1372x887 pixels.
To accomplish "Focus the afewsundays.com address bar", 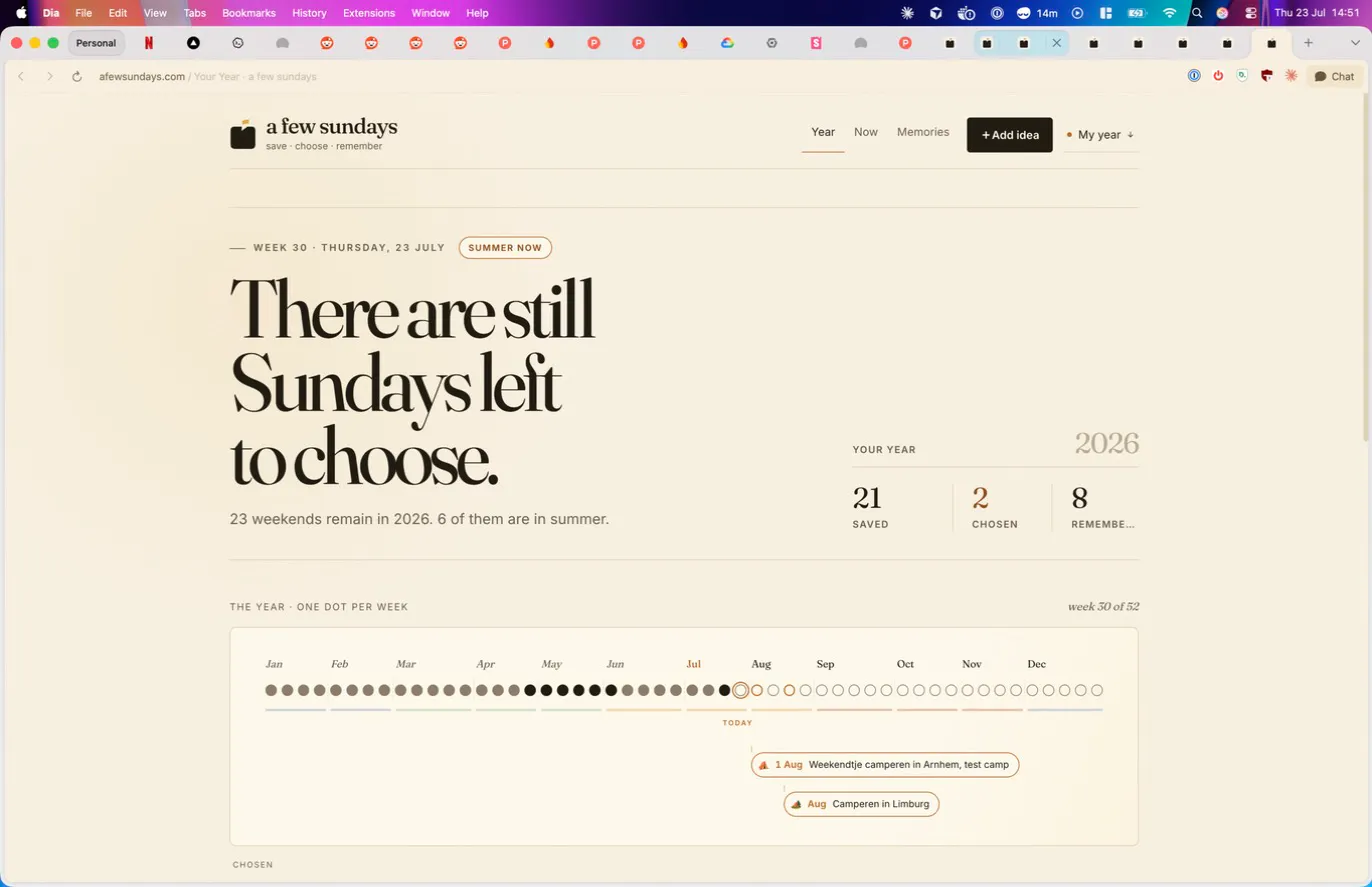I will pyautogui.click(x=208, y=77).
